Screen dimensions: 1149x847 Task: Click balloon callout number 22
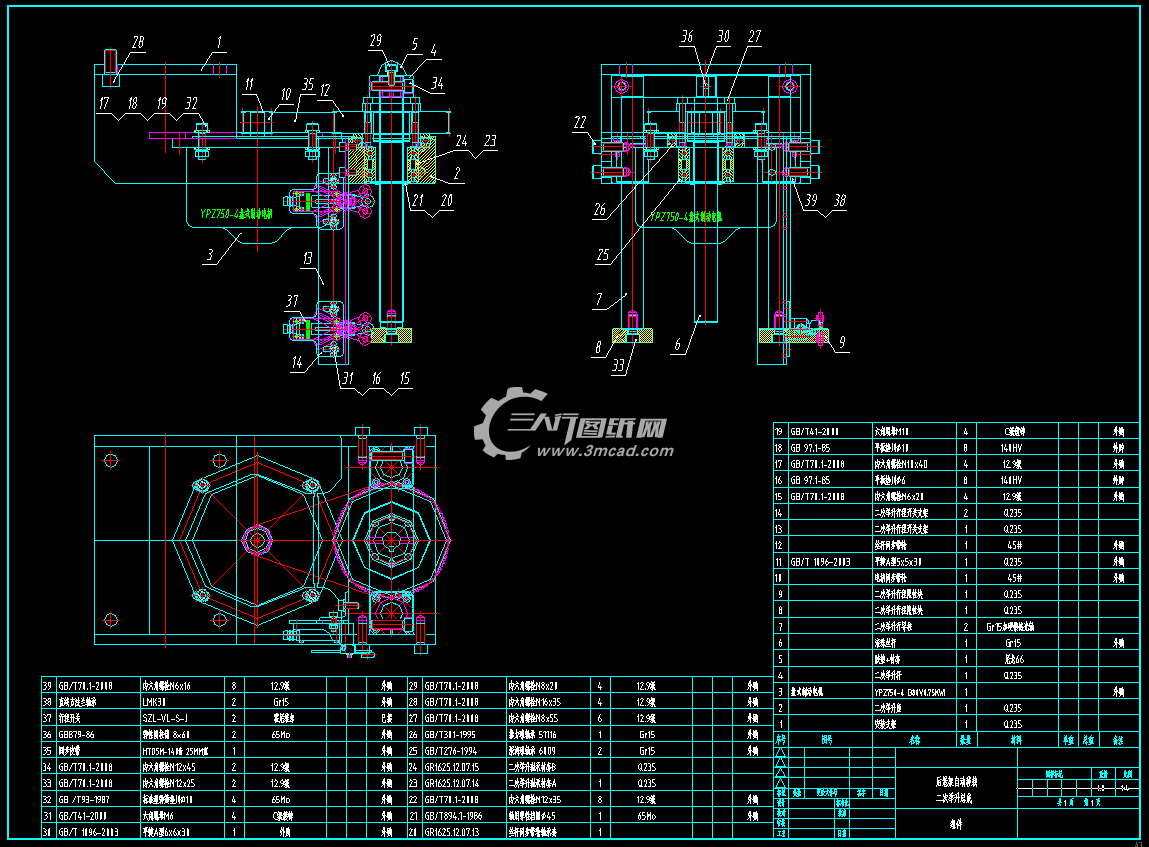point(580,122)
